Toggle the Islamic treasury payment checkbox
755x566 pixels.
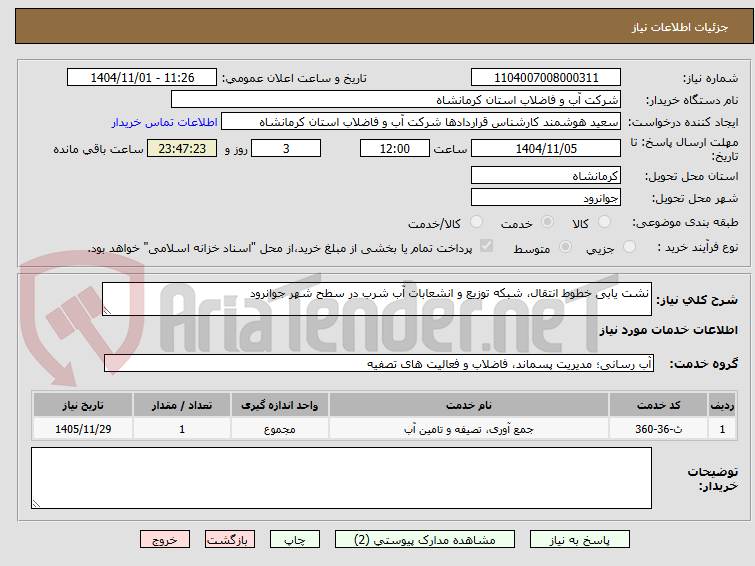486,246
